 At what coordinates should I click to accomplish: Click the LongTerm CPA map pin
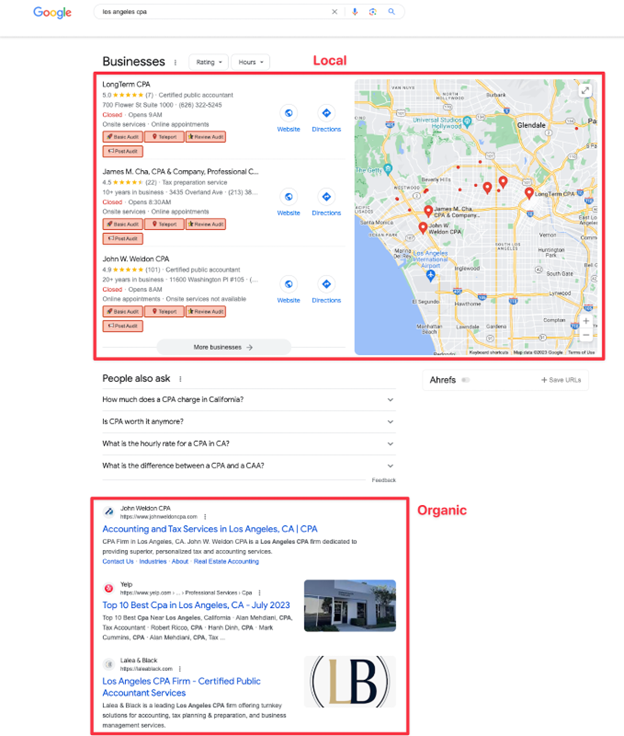pos(529,193)
